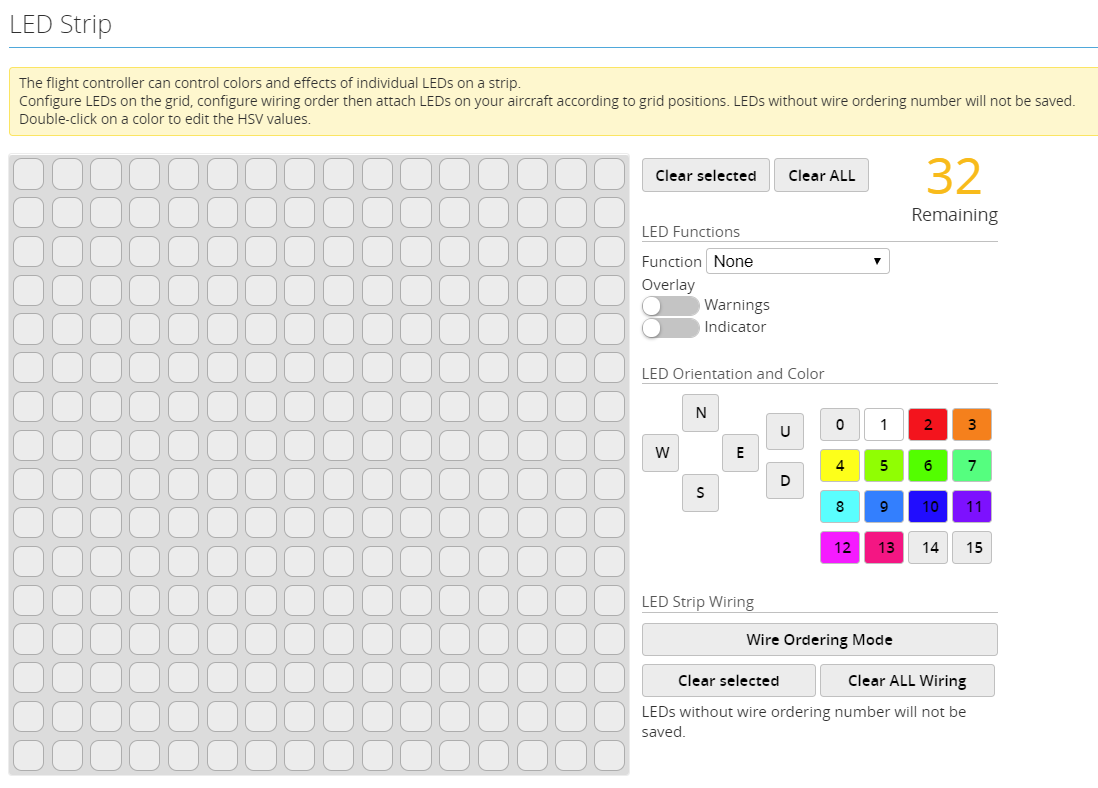Choose yellow color swatch 4
This screenshot has width=1098, height=788.
pos(839,466)
